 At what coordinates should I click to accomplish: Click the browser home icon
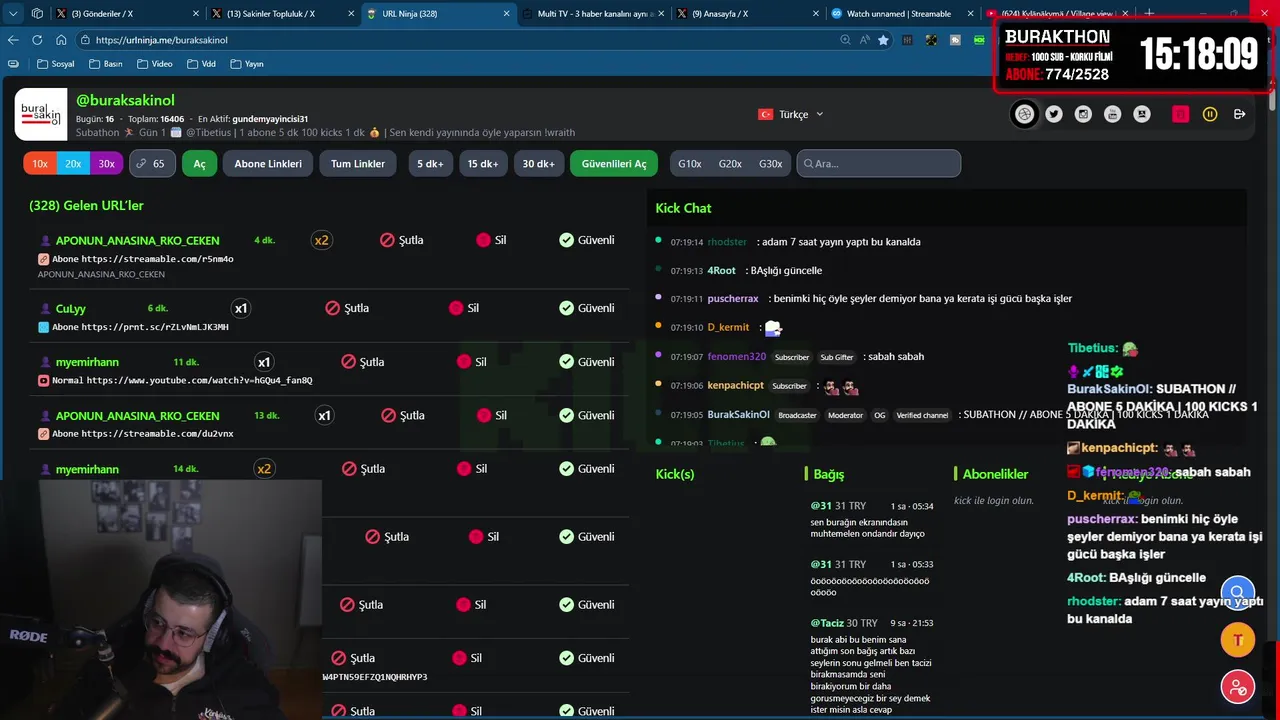pyautogui.click(x=61, y=40)
